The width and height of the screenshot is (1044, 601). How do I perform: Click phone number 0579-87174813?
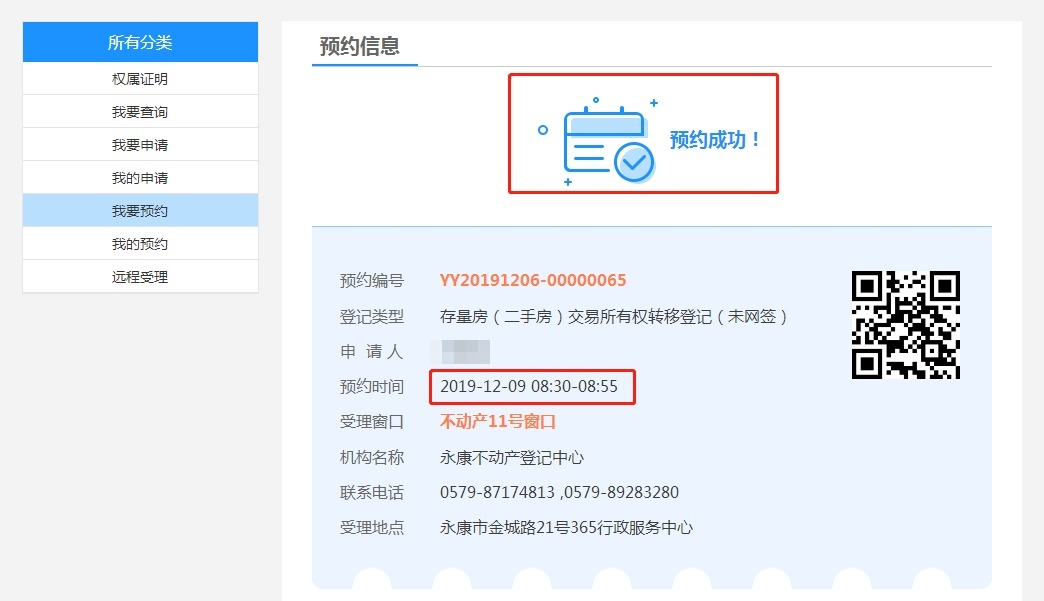497,493
